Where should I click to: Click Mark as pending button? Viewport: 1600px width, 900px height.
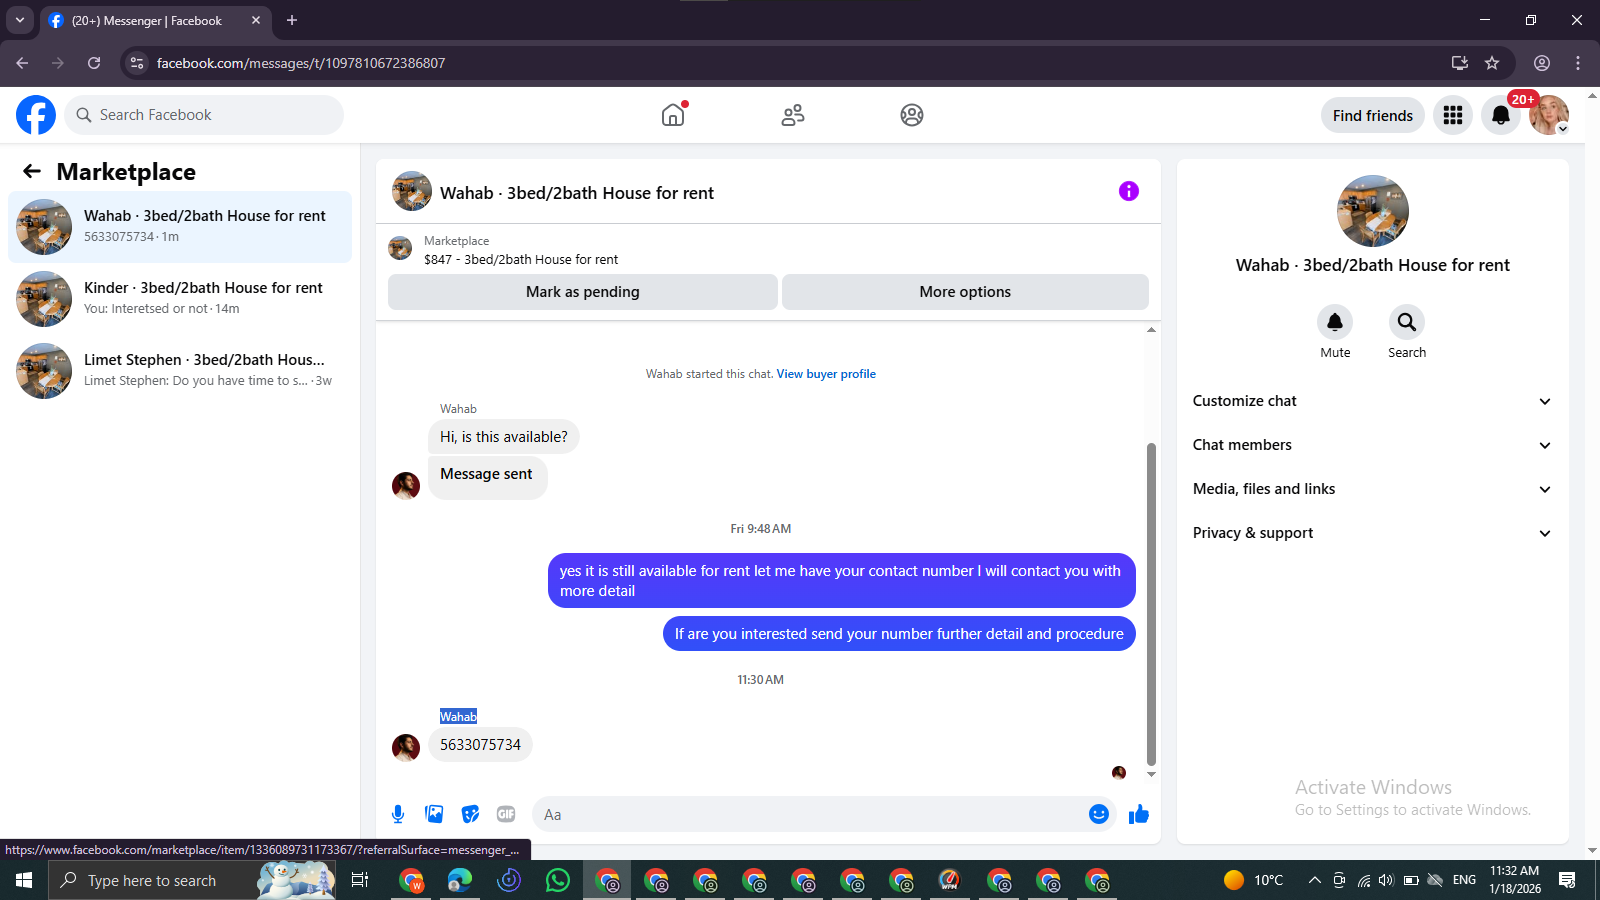click(x=583, y=292)
